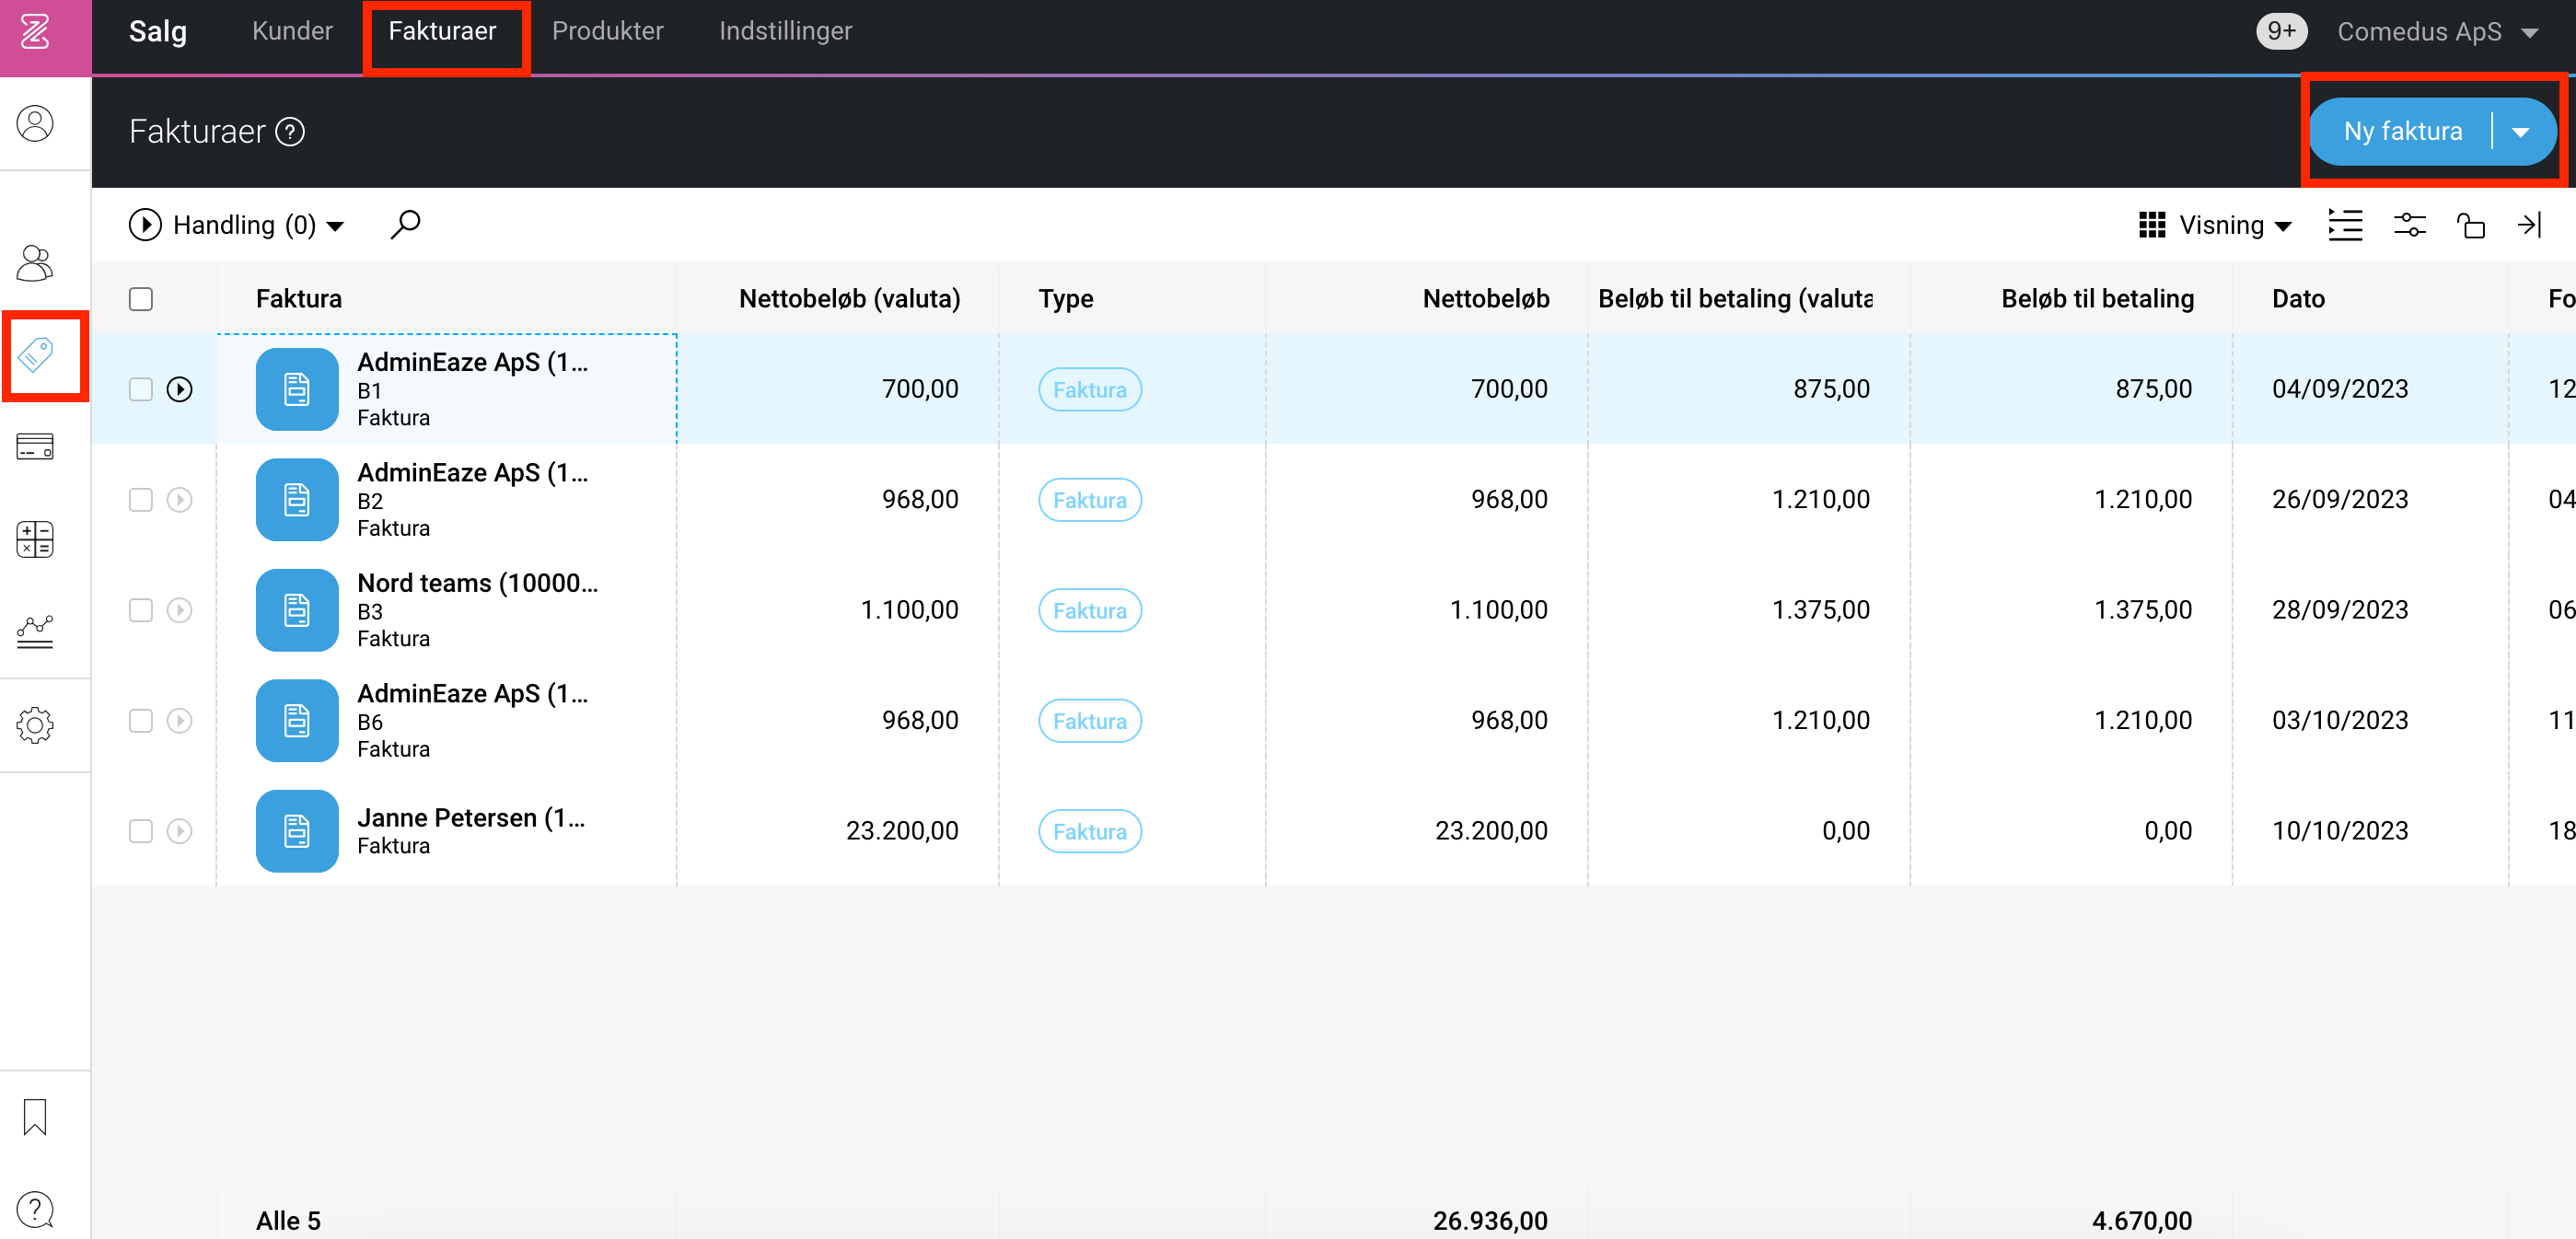Click the collapse-to-right arrow icon
Viewport: 2576px width, 1239px height.
tap(2530, 225)
